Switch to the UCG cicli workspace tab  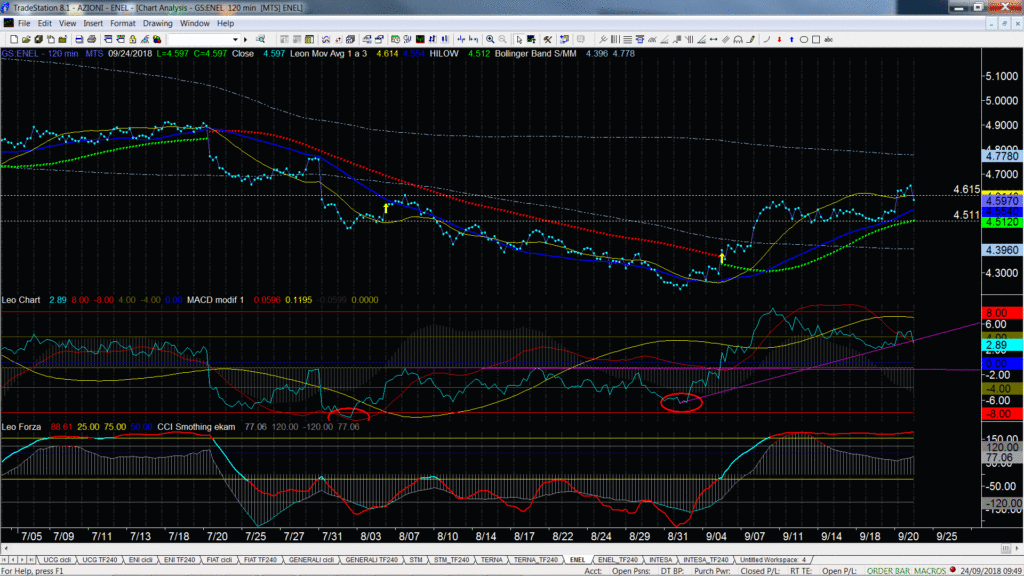[57, 560]
